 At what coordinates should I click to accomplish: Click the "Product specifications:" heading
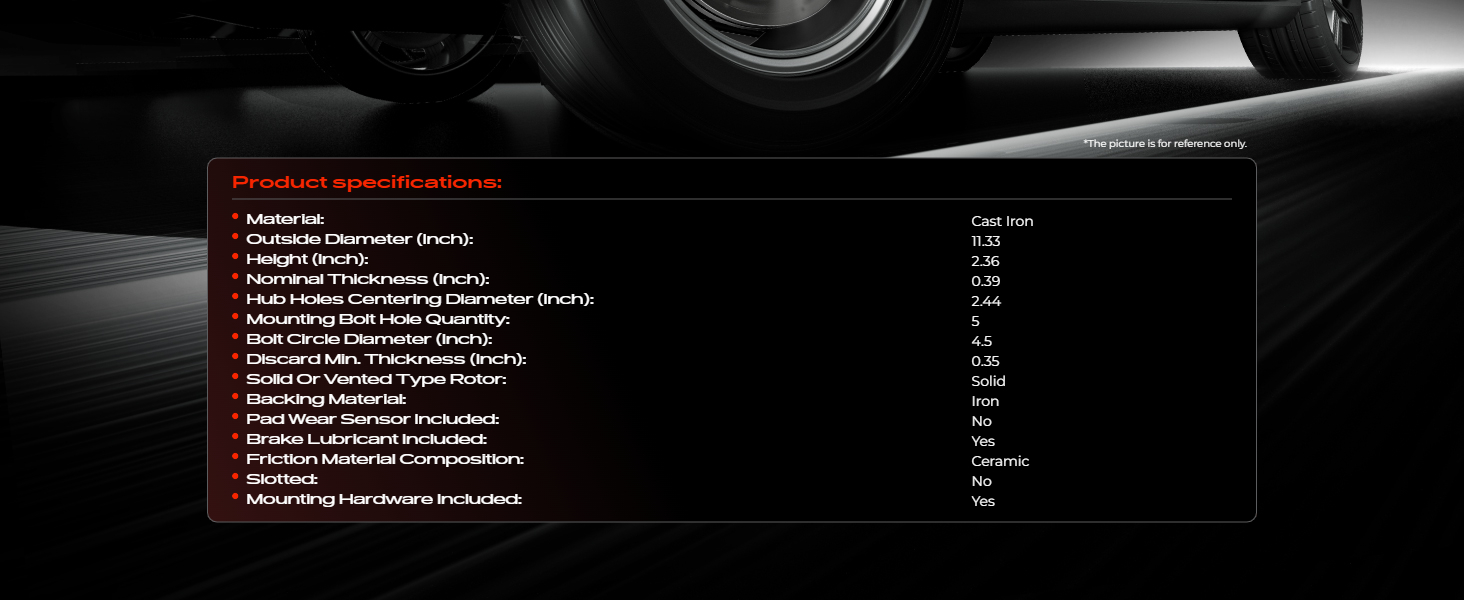pyautogui.click(x=366, y=182)
